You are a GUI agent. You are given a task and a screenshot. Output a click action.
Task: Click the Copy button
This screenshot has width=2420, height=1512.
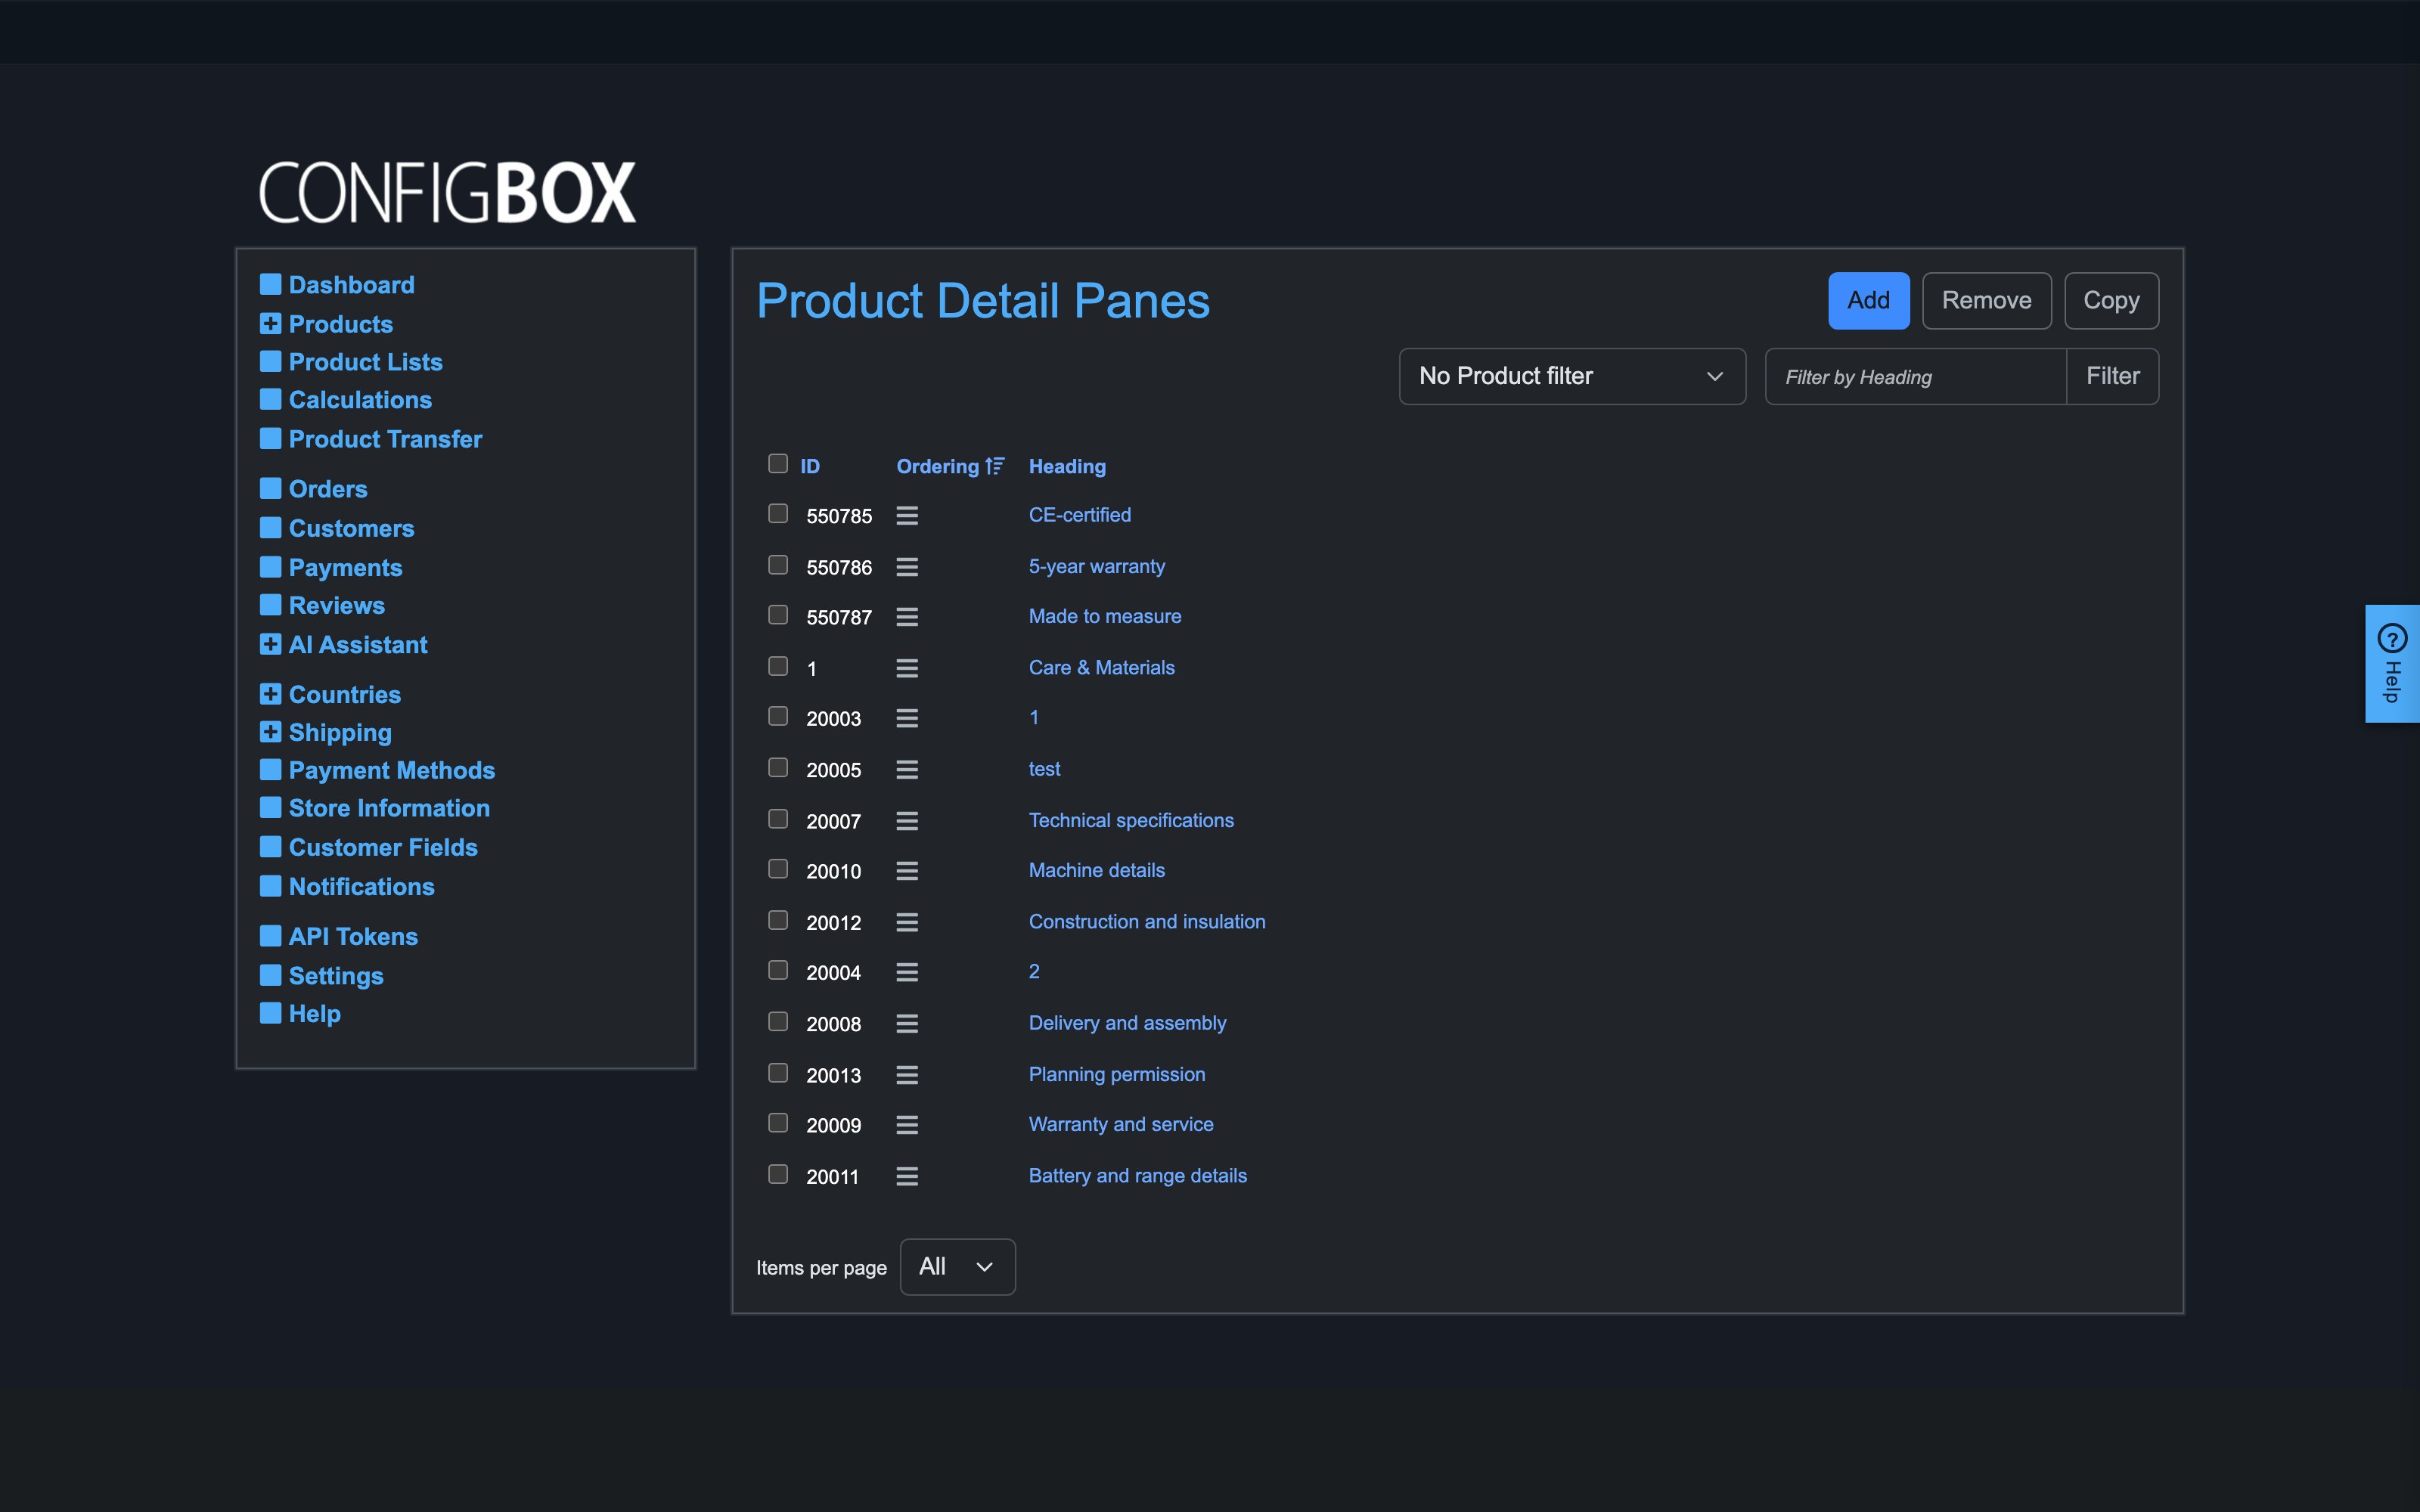pos(2111,300)
